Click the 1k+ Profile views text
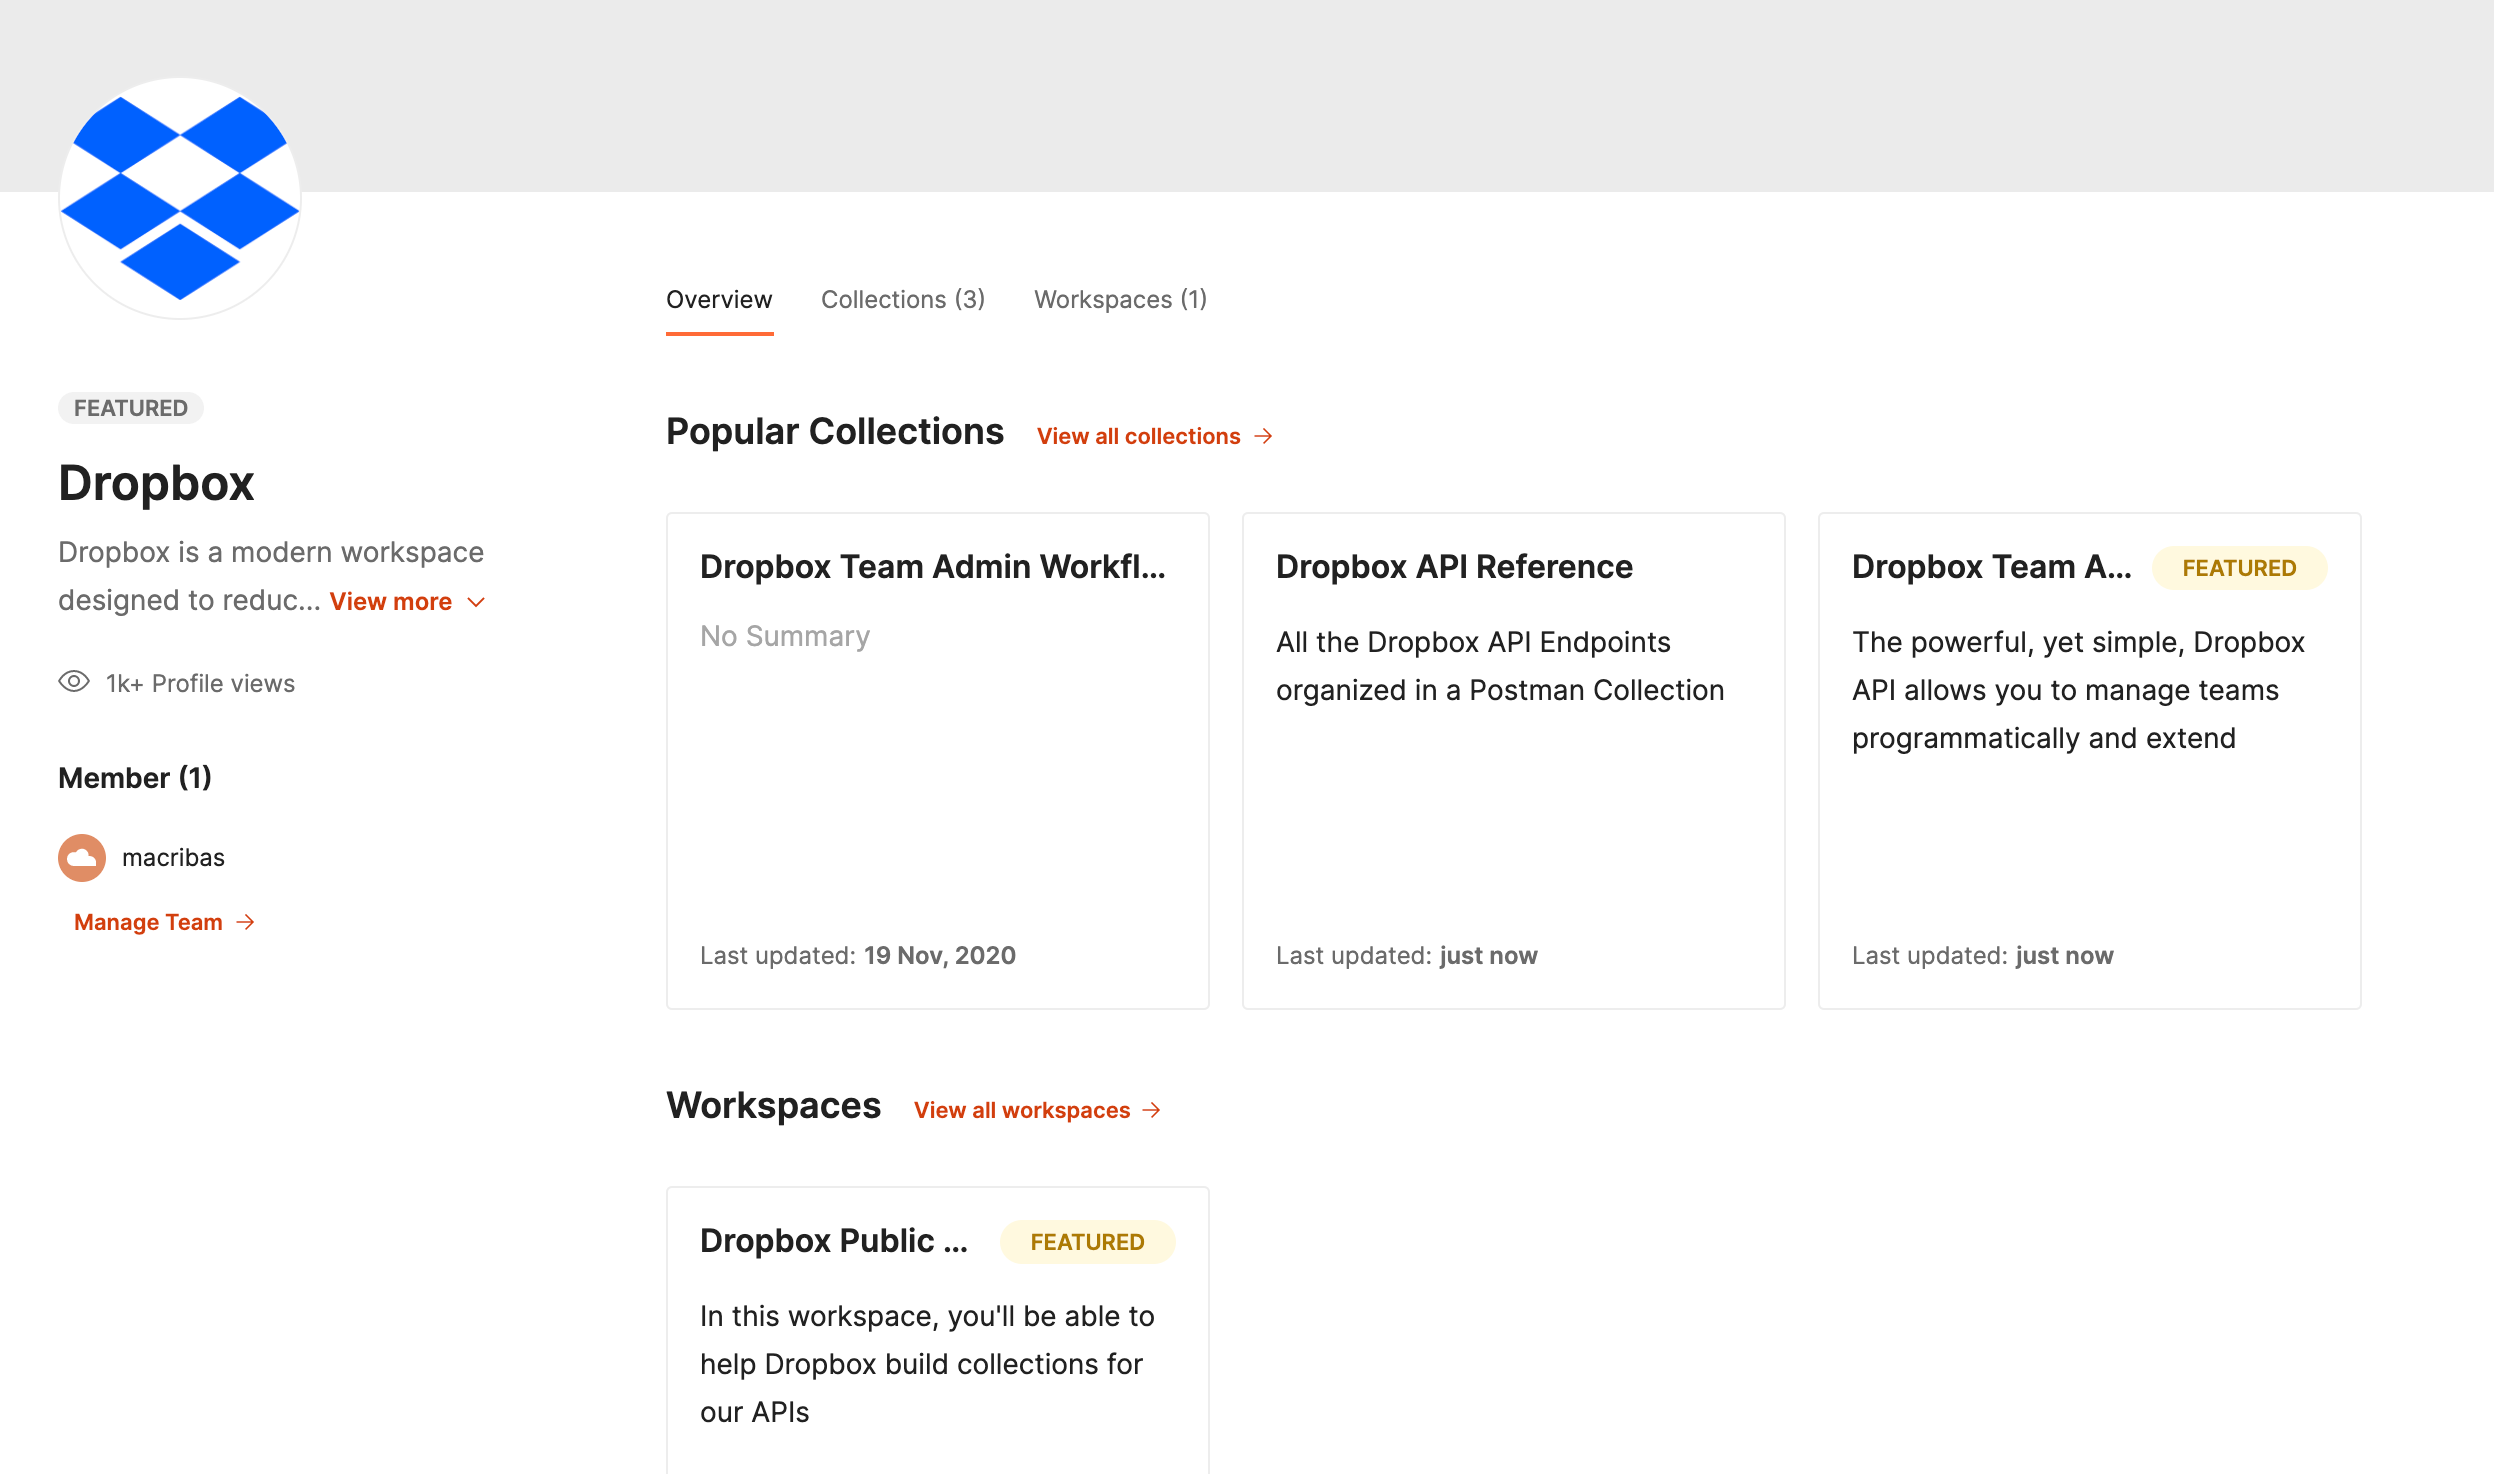This screenshot has height=1474, width=2494. click(200, 684)
